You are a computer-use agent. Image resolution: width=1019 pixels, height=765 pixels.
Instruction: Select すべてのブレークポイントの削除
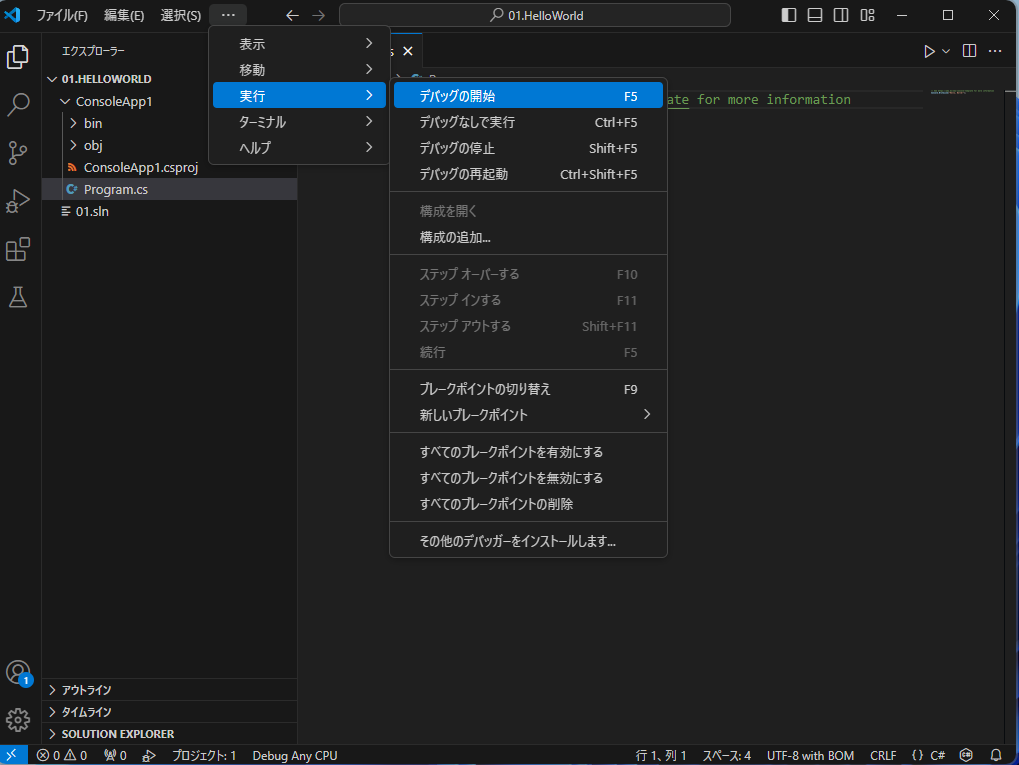coord(528,504)
